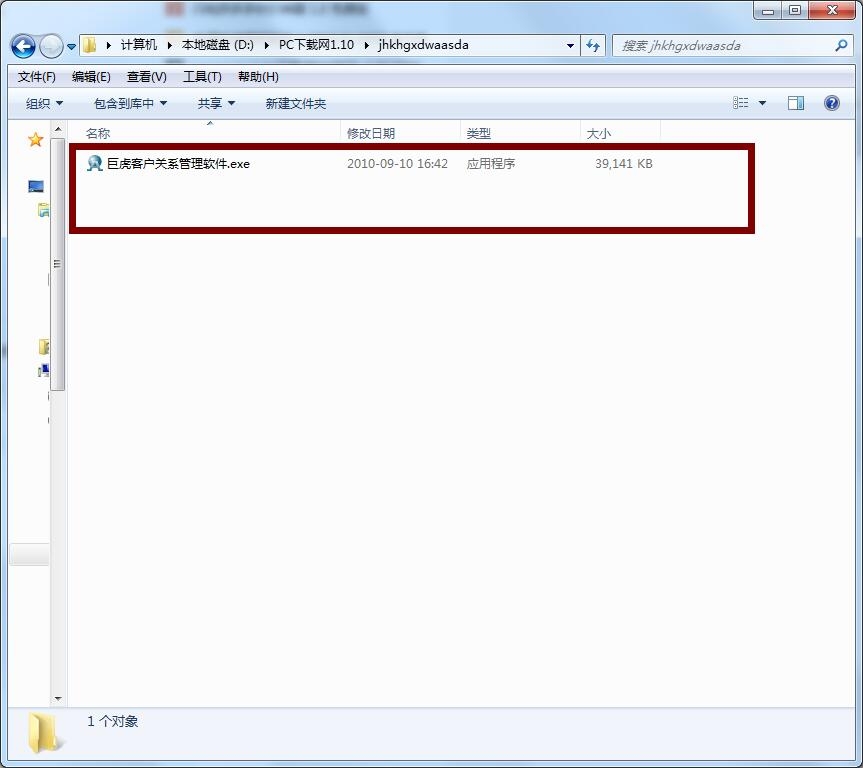Click jhkhgxdwaasda in the address path

click(x=423, y=45)
